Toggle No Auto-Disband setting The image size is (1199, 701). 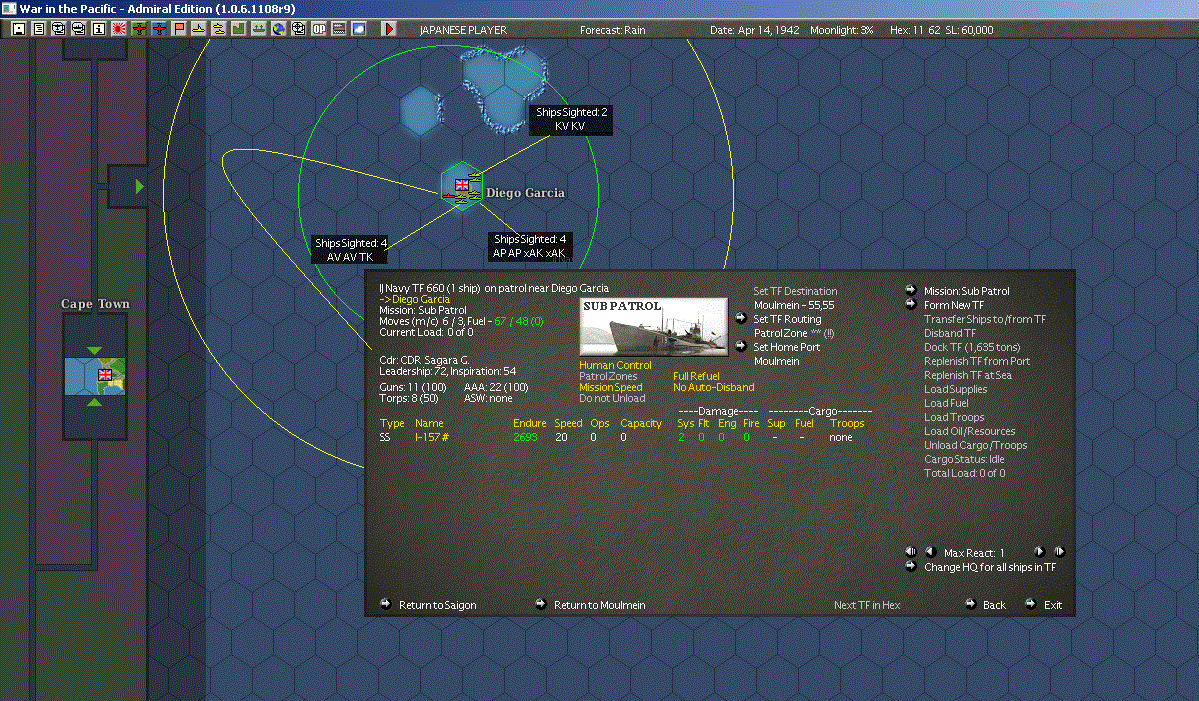click(x=713, y=388)
